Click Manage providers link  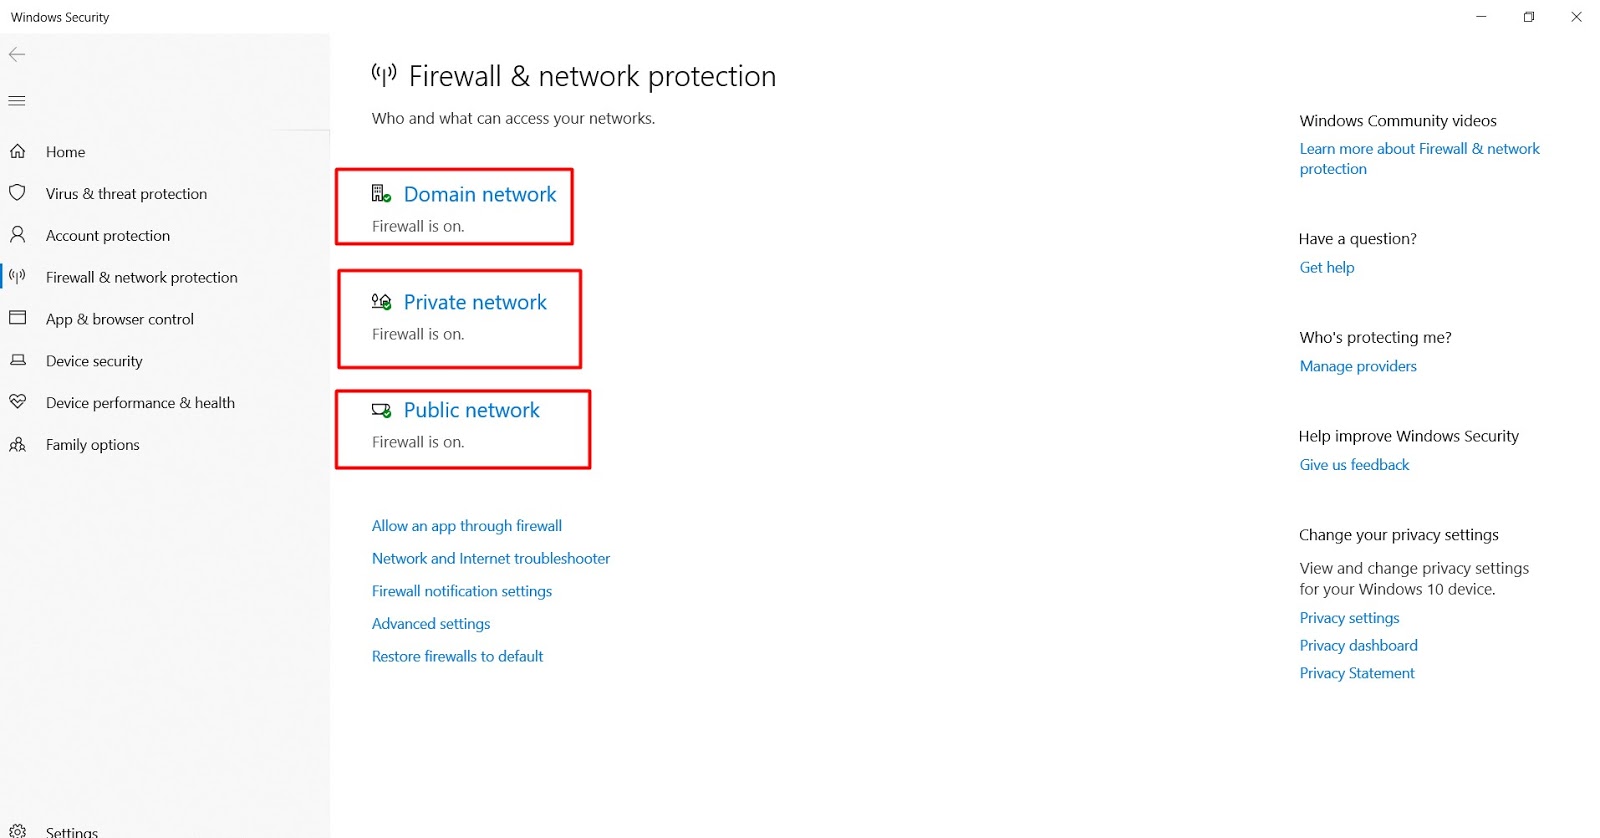click(1357, 367)
